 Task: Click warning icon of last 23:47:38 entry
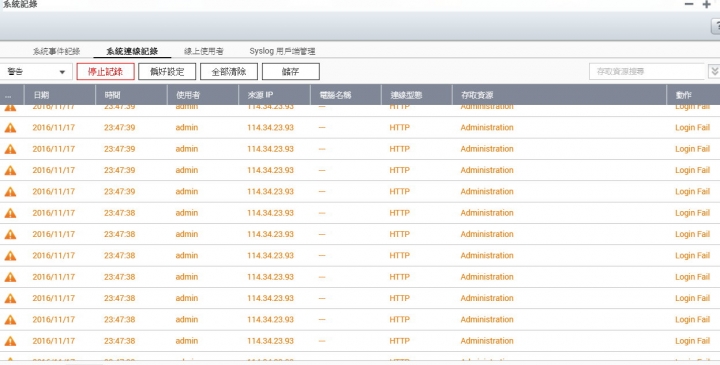point(10,341)
